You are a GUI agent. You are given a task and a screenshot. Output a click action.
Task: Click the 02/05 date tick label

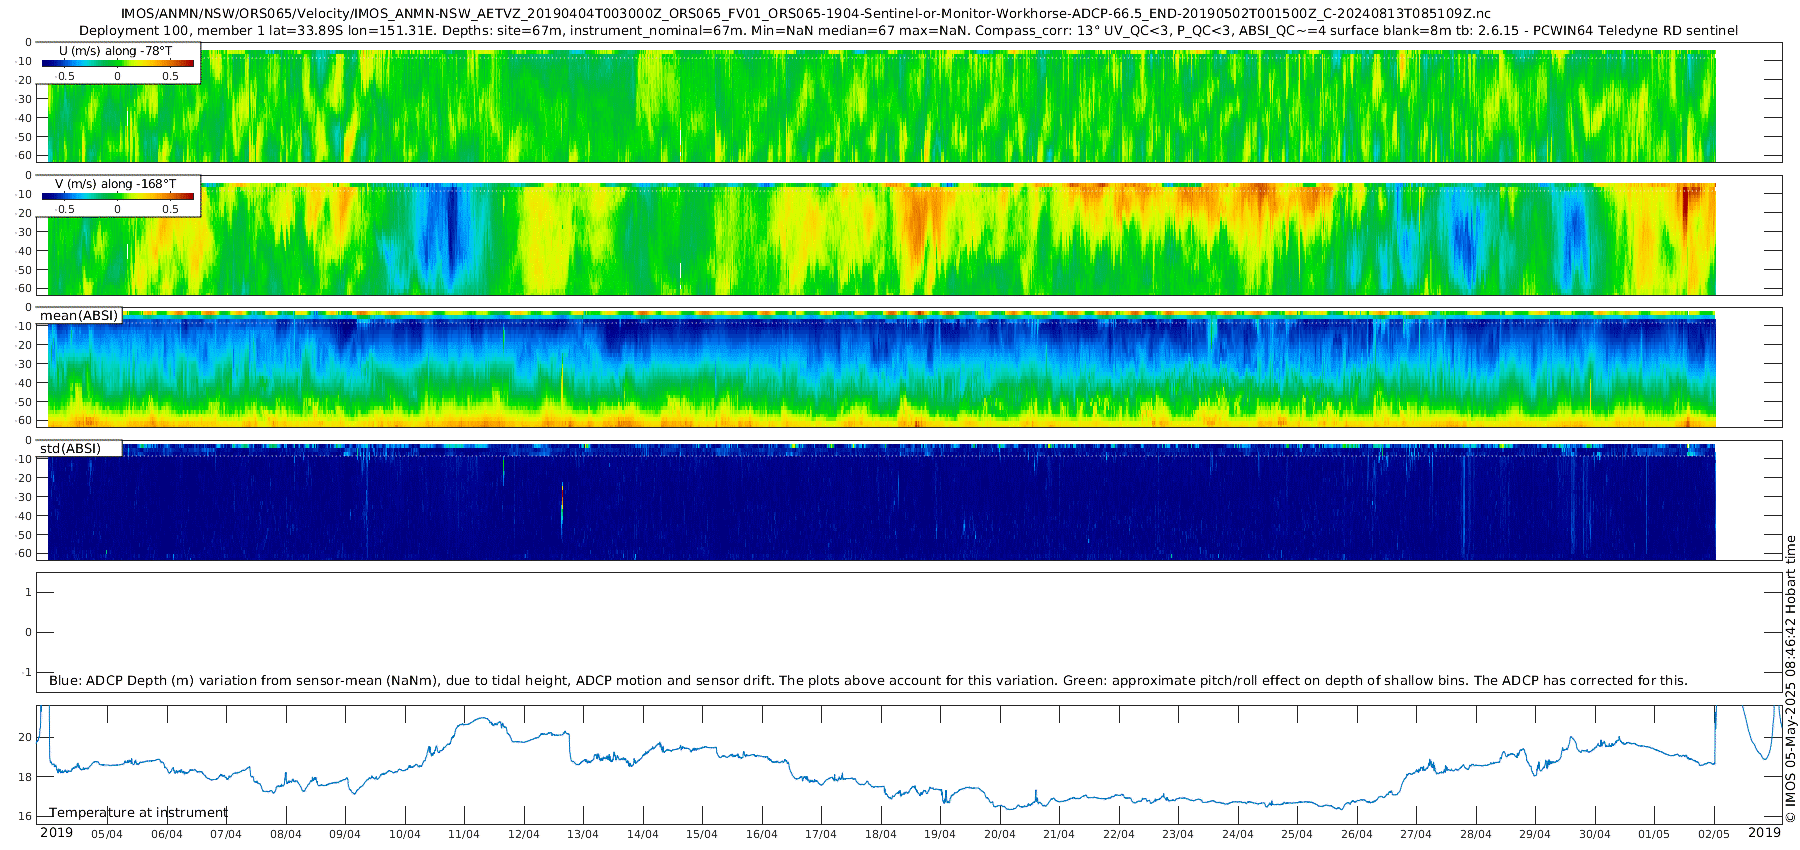[1714, 835]
